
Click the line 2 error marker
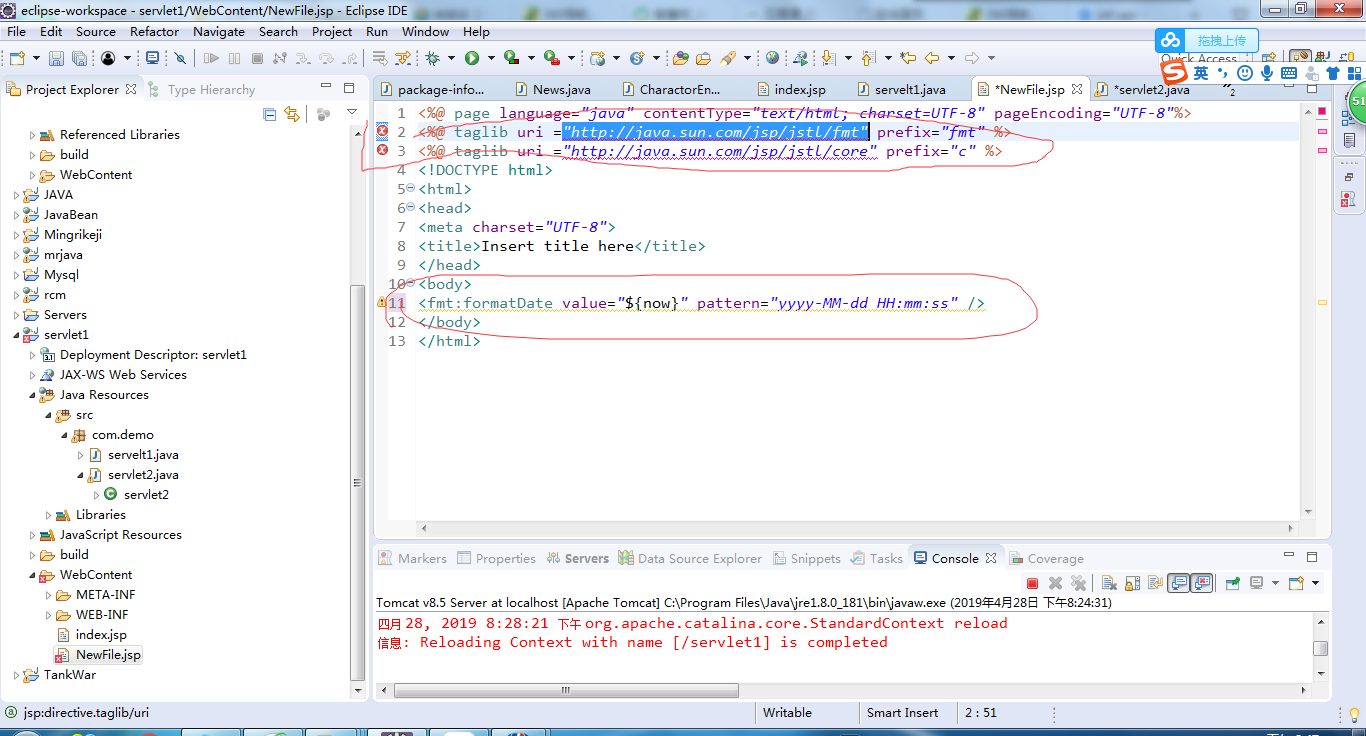point(382,132)
